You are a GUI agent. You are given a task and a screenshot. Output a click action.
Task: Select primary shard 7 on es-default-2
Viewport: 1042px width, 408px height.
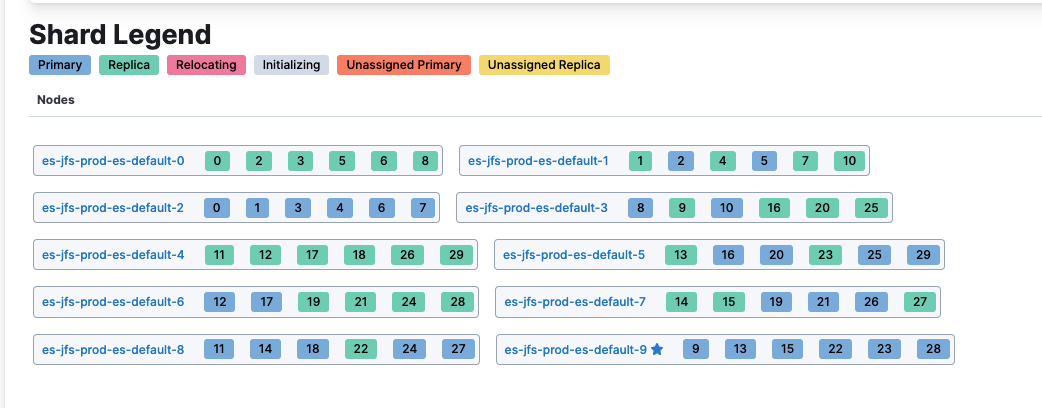point(423,208)
